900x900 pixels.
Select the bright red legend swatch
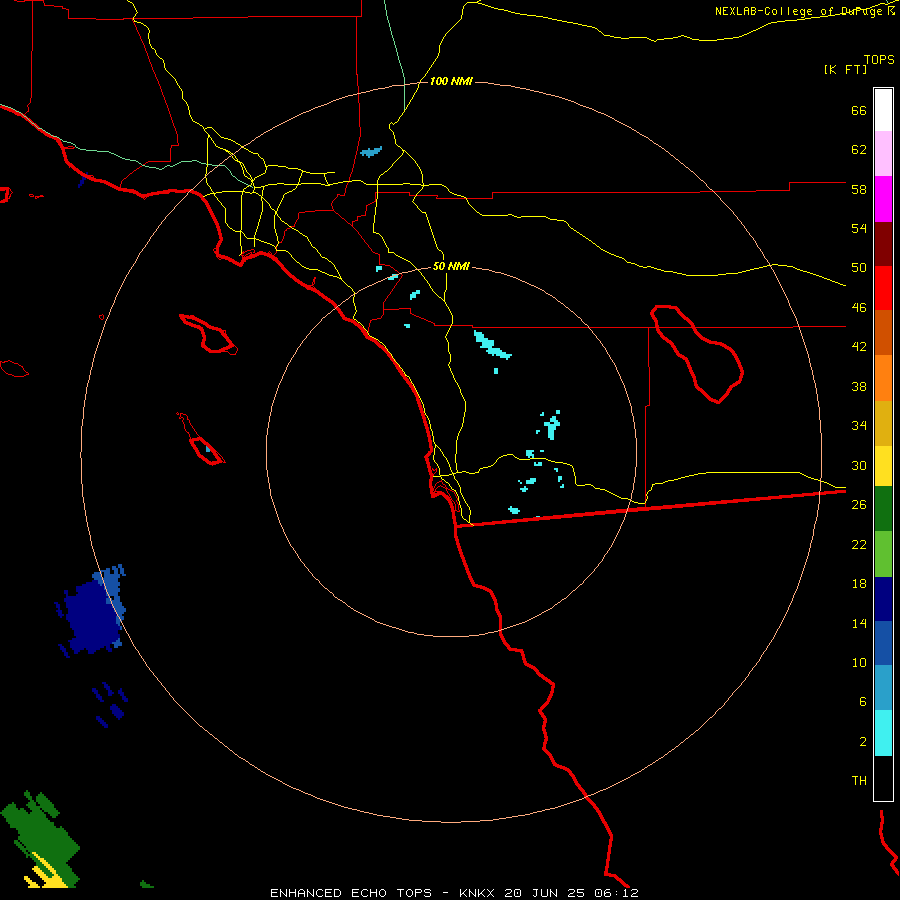pyautogui.click(x=883, y=288)
